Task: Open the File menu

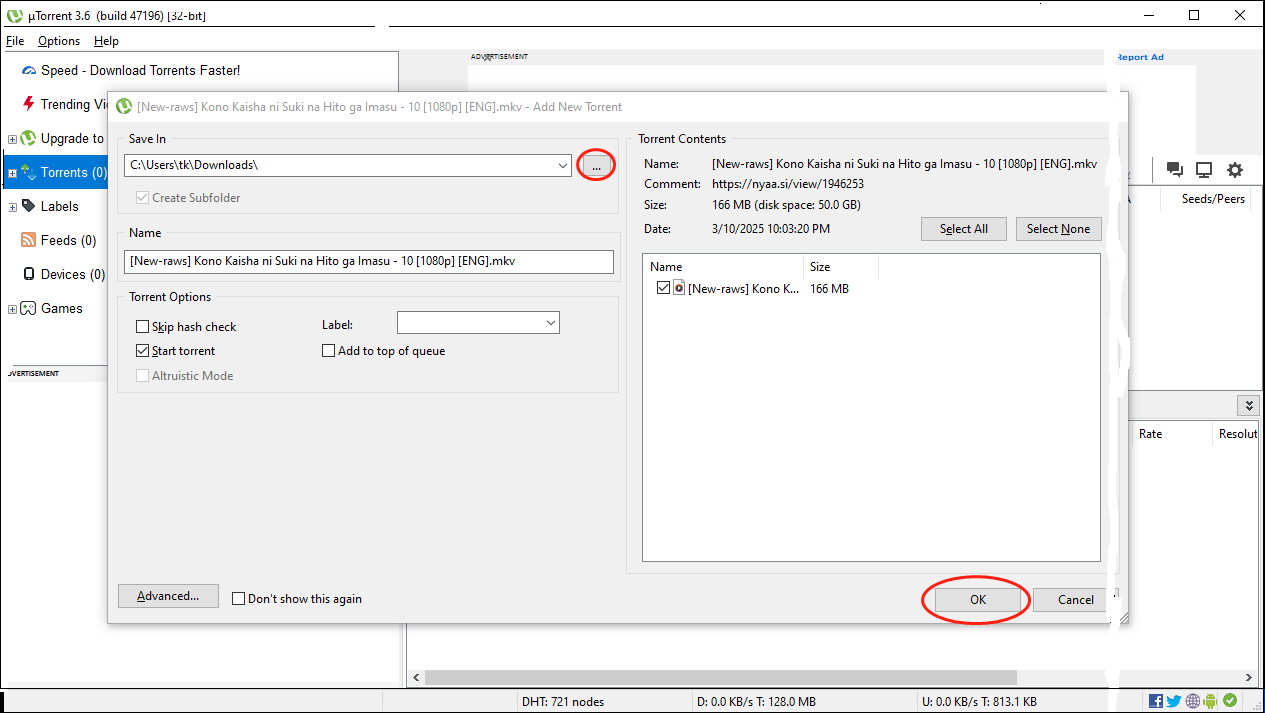Action: pyautogui.click(x=15, y=41)
